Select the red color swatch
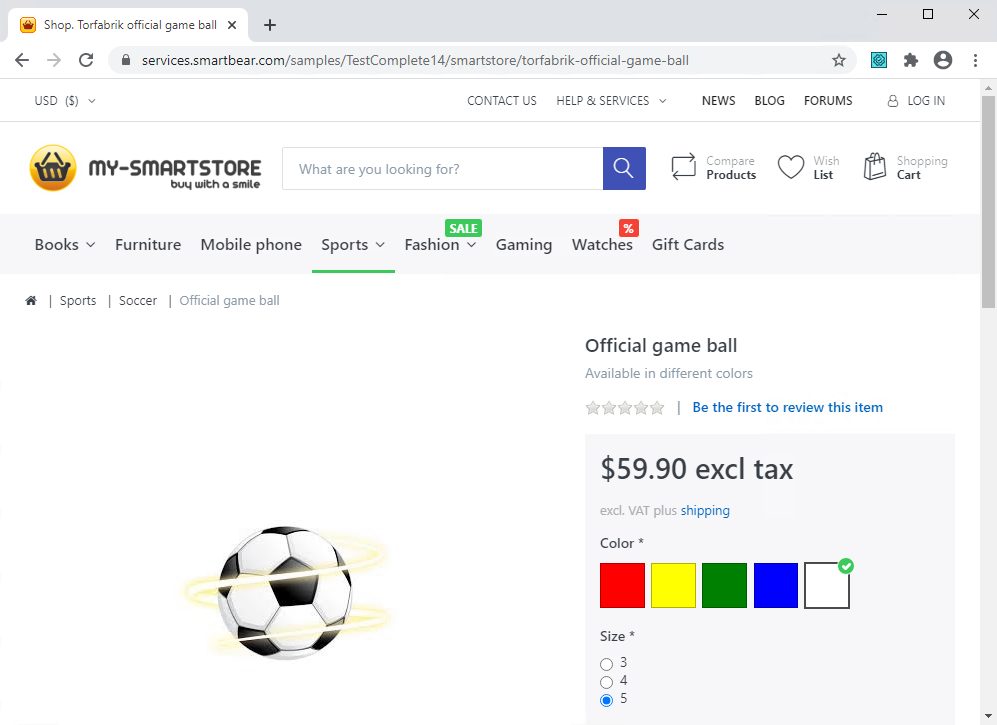The image size is (997, 725). pyautogui.click(x=622, y=585)
